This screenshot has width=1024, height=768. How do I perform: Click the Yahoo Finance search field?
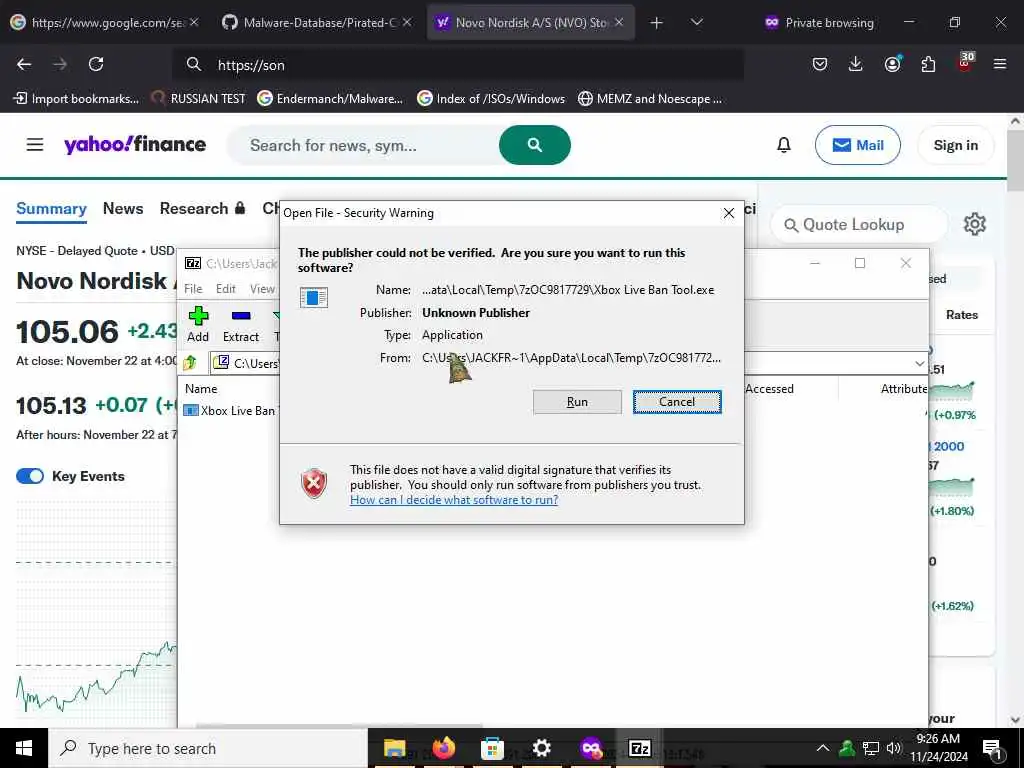(363, 145)
